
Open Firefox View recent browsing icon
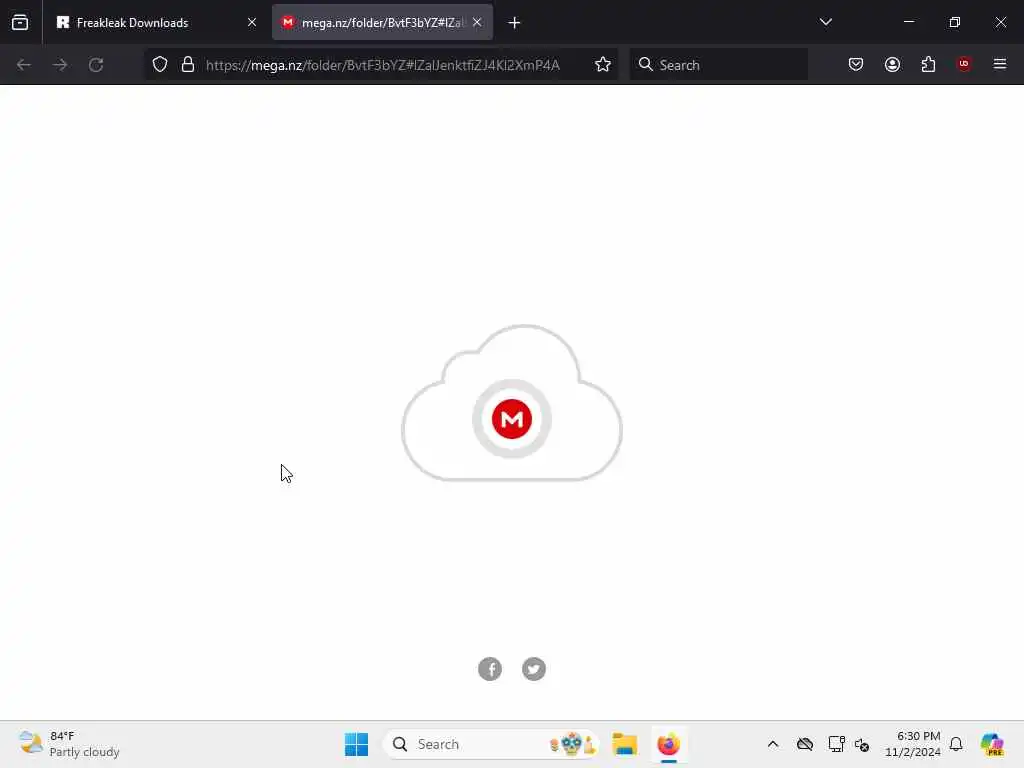coord(20,22)
